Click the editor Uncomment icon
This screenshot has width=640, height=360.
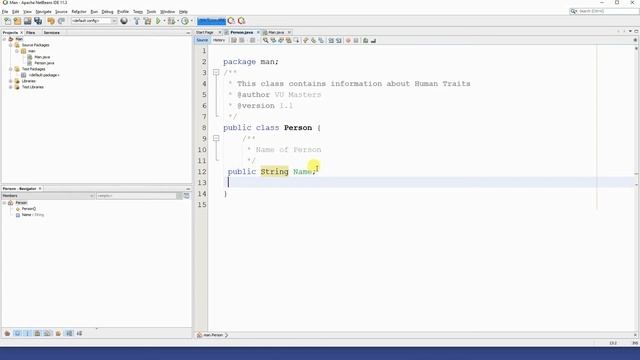373,40
